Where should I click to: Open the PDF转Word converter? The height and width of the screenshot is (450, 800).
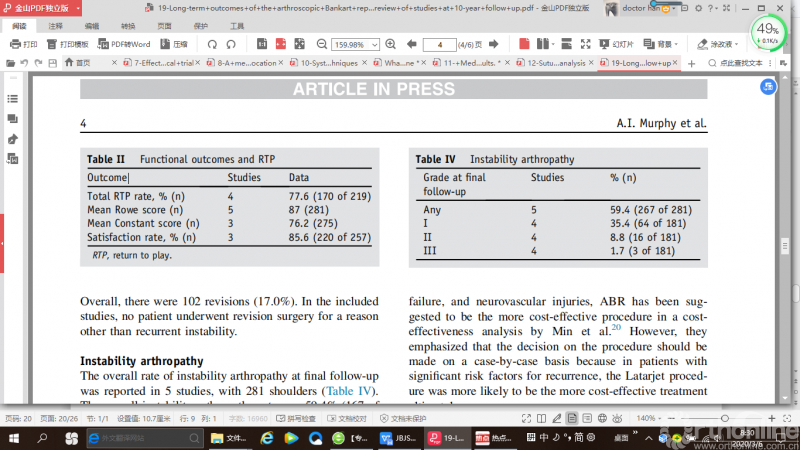pyautogui.click(x=124, y=45)
